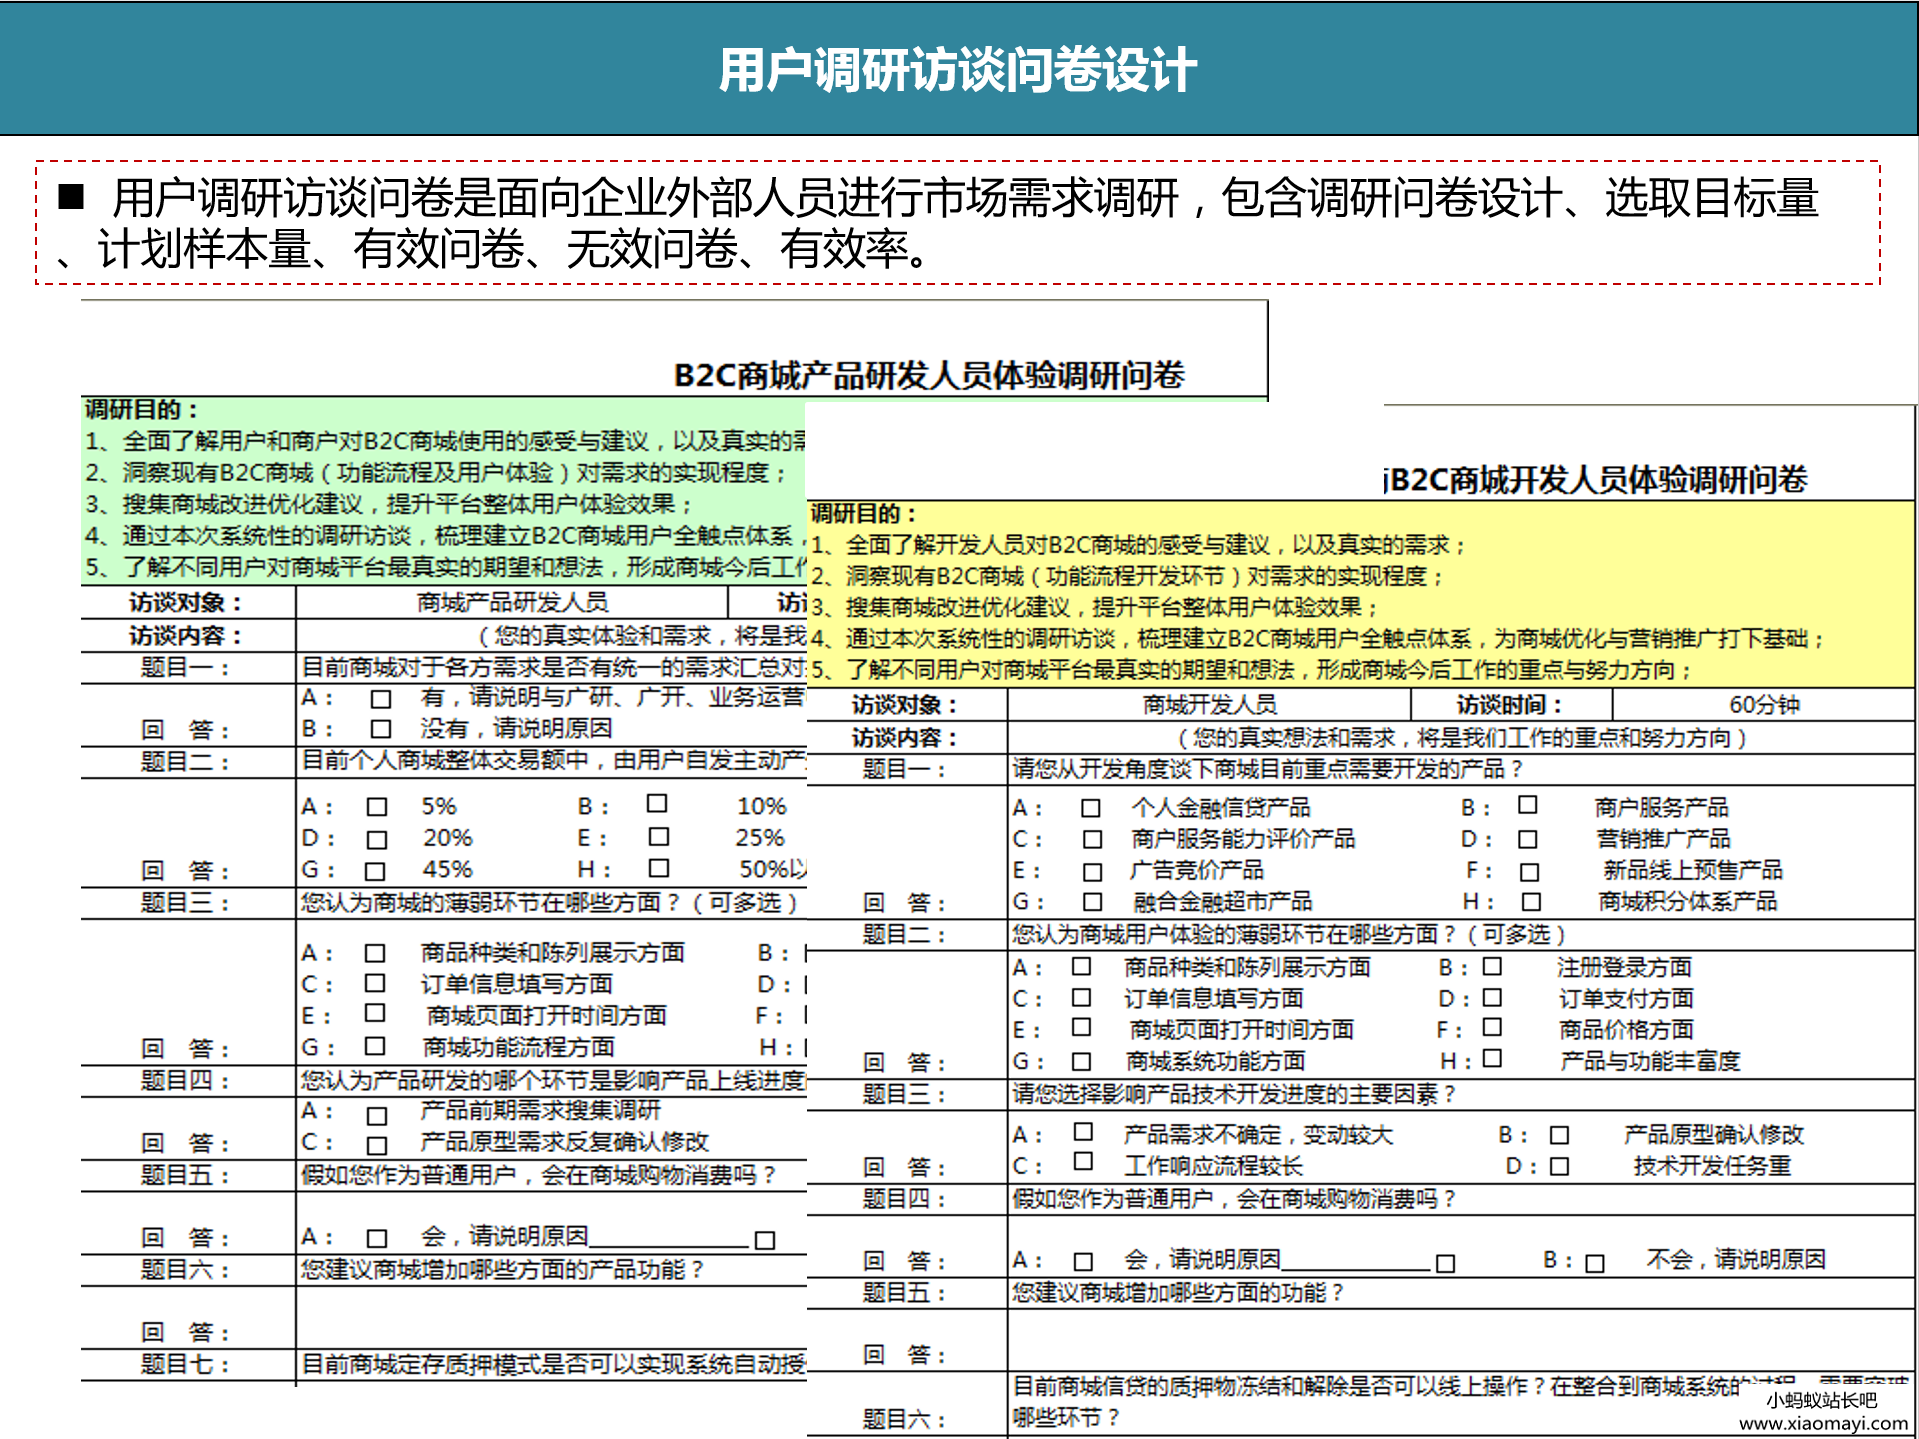This screenshot has height=1439, width=1919.
Task: Select the "45%" option G checkbox
Action: 377,870
